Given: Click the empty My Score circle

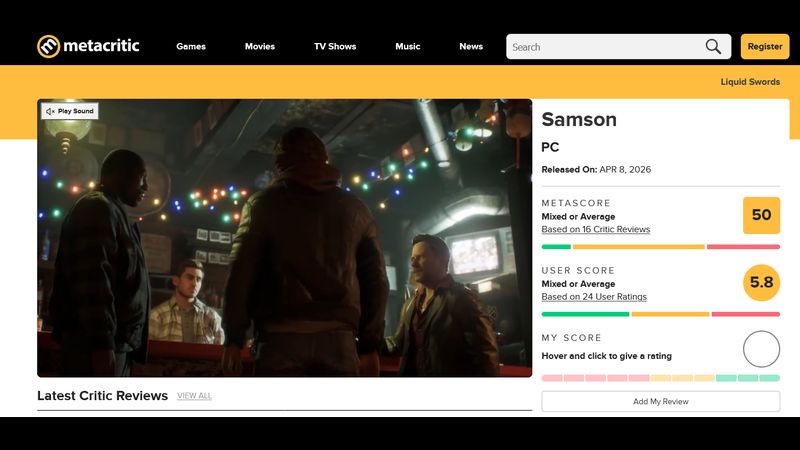Looking at the screenshot, I should click(761, 349).
